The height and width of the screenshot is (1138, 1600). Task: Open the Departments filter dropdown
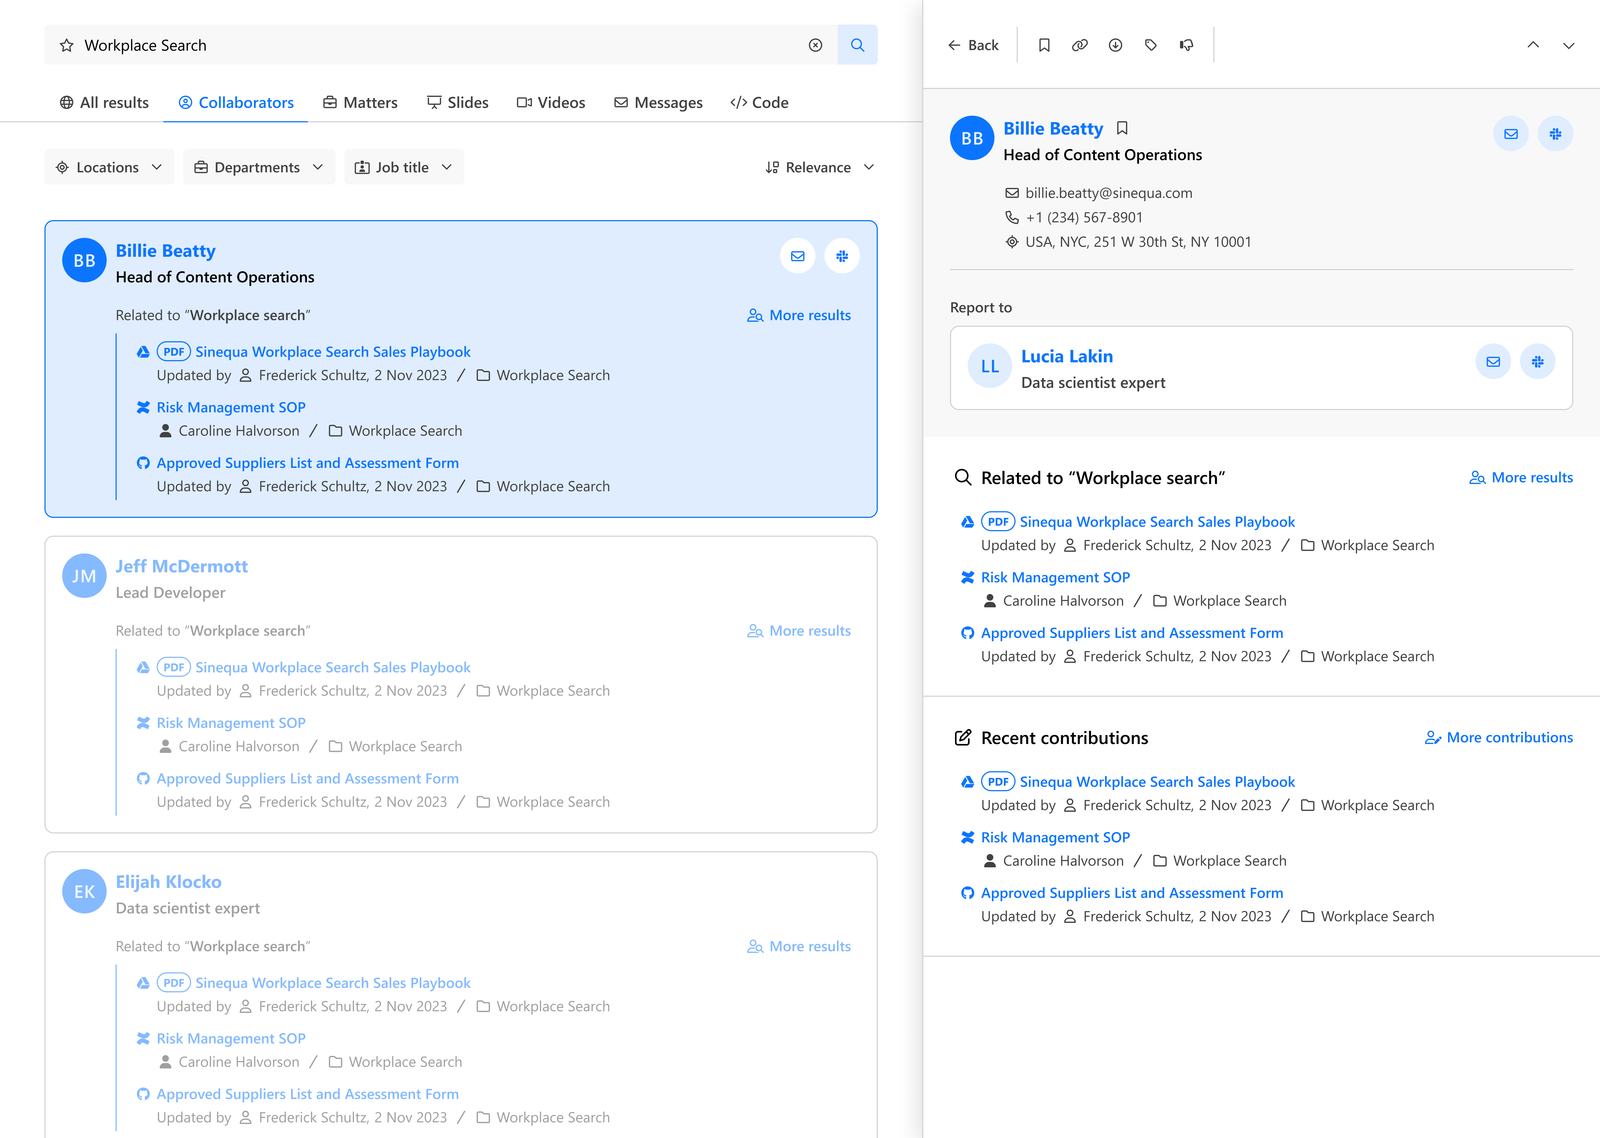pos(258,167)
